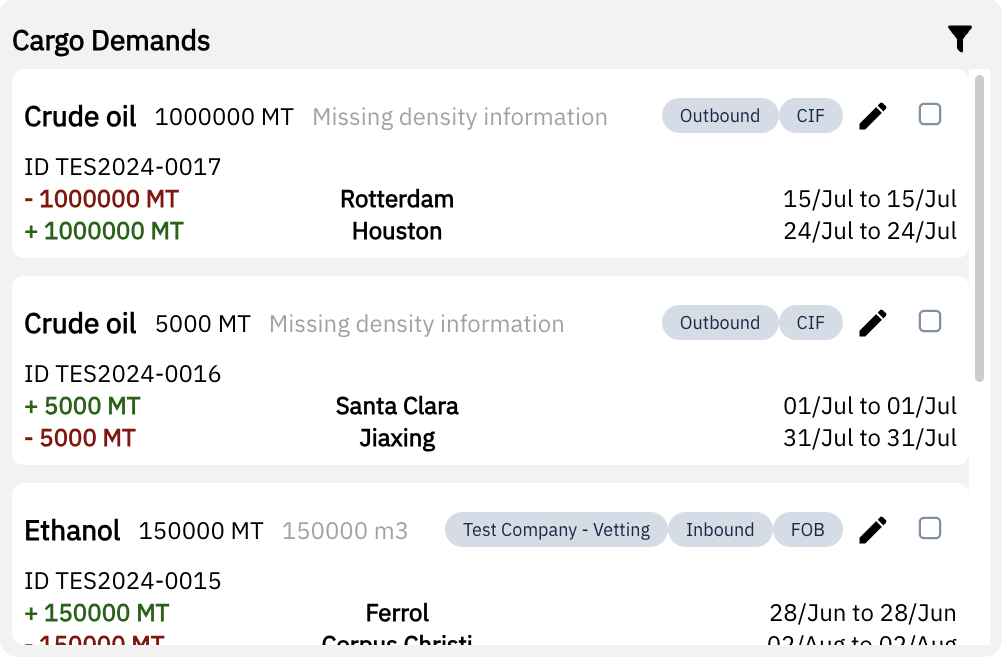Select the Santa Clara port entry
This screenshot has width=1002, height=660.
click(397, 406)
